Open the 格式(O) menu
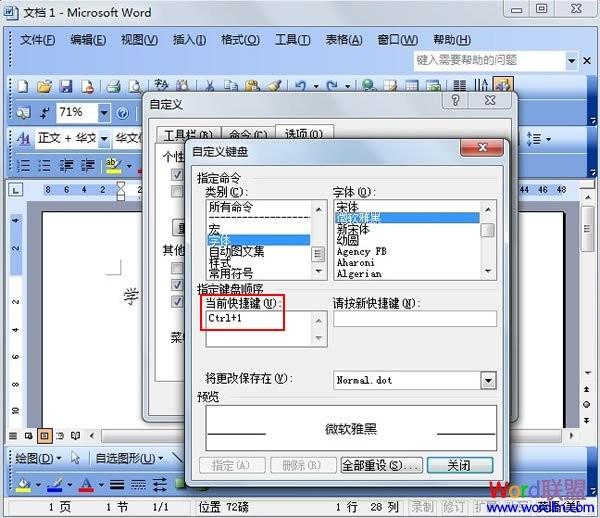This screenshot has width=600, height=518. [239, 40]
